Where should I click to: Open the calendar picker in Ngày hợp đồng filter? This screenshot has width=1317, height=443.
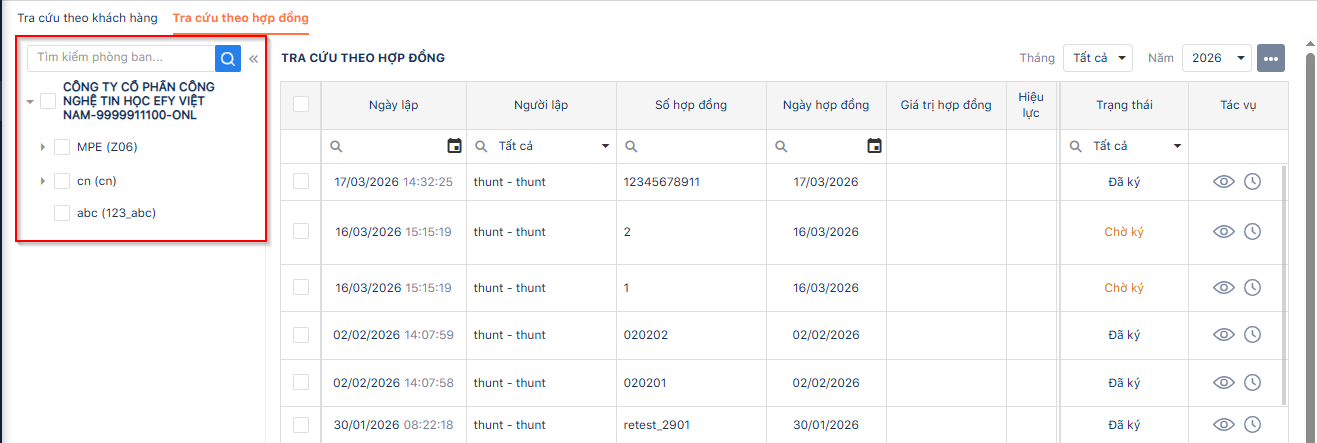click(x=874, y=146)
